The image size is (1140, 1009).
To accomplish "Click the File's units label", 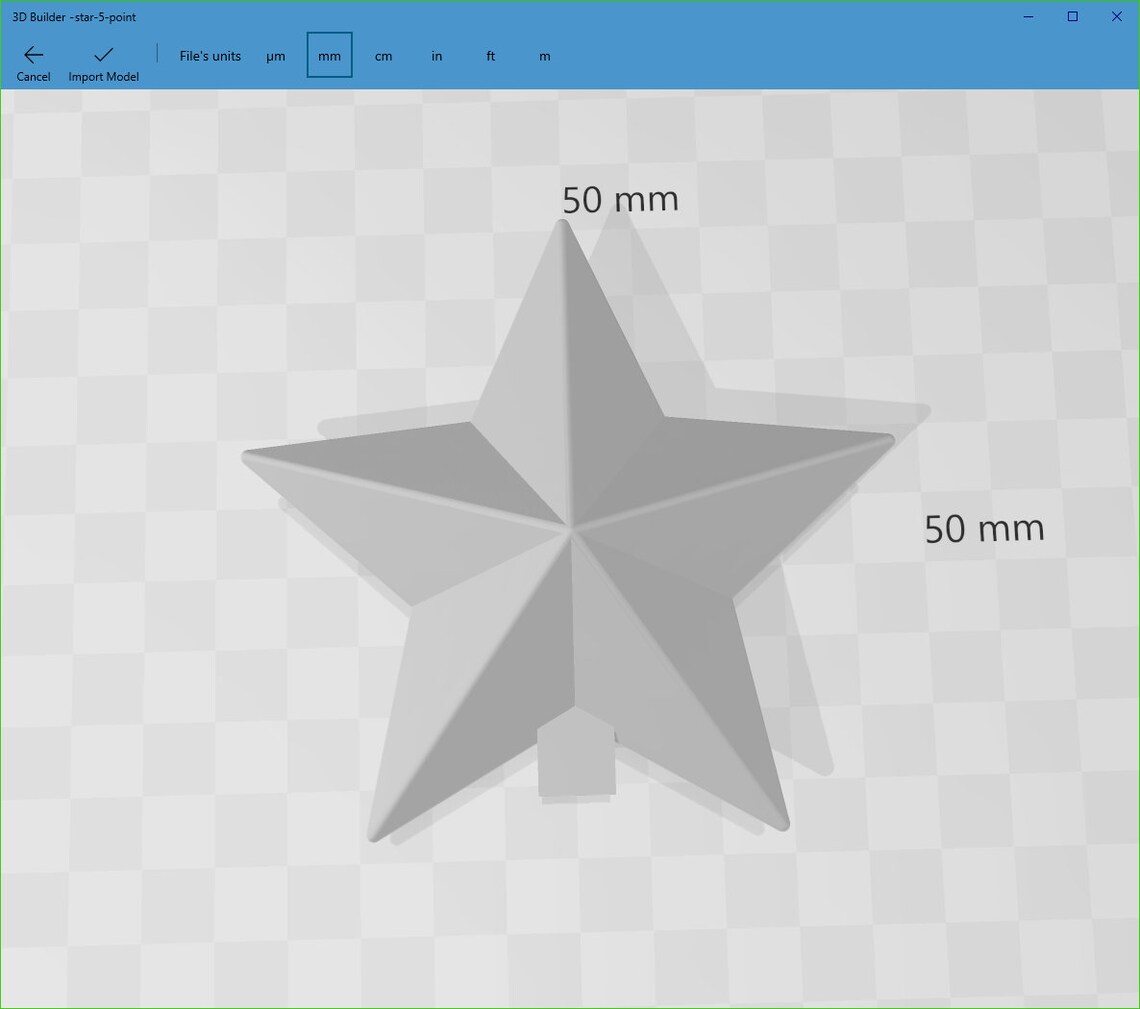I will tap(210, 56).
